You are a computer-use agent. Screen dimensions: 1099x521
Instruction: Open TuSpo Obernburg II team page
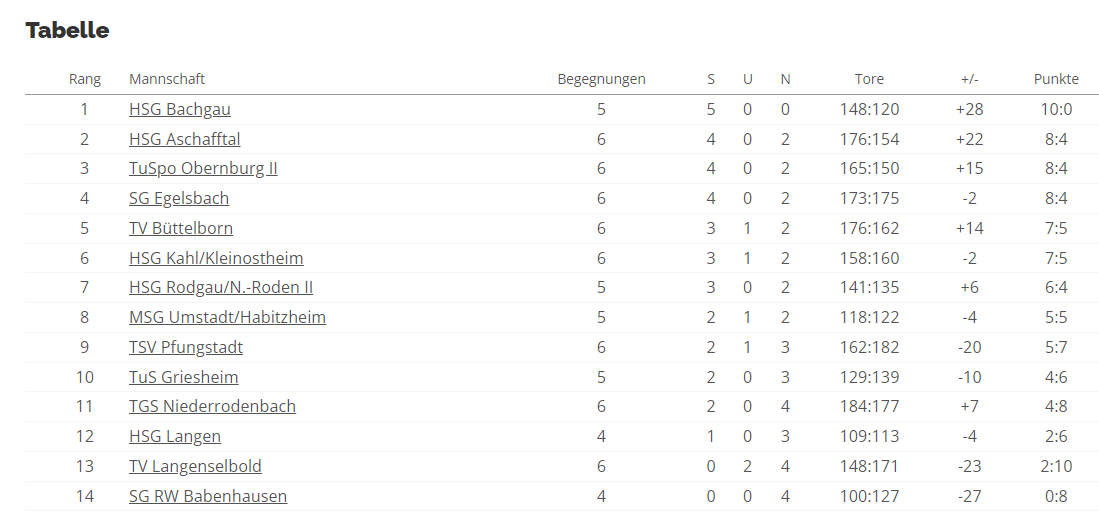pyautogui.click(x=203, y=168)
